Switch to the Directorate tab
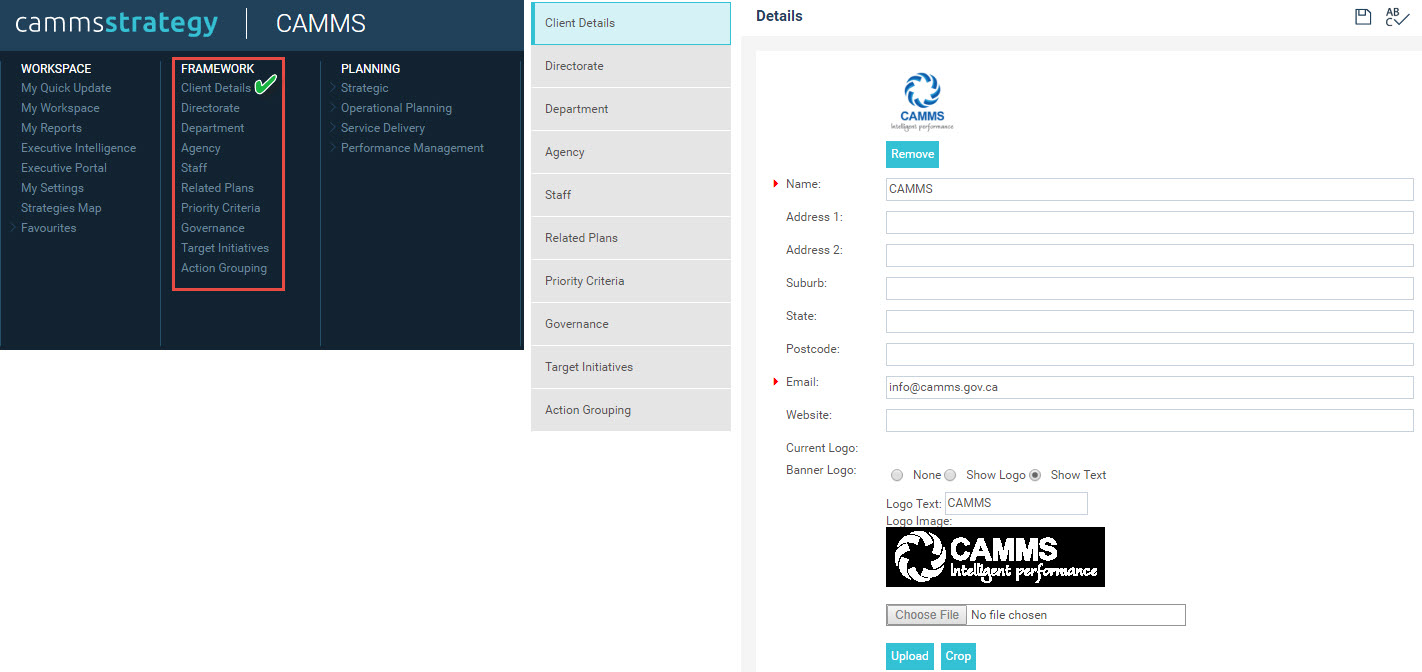Viewport: 1422px width, 672px height. click(x=631, y=66)
